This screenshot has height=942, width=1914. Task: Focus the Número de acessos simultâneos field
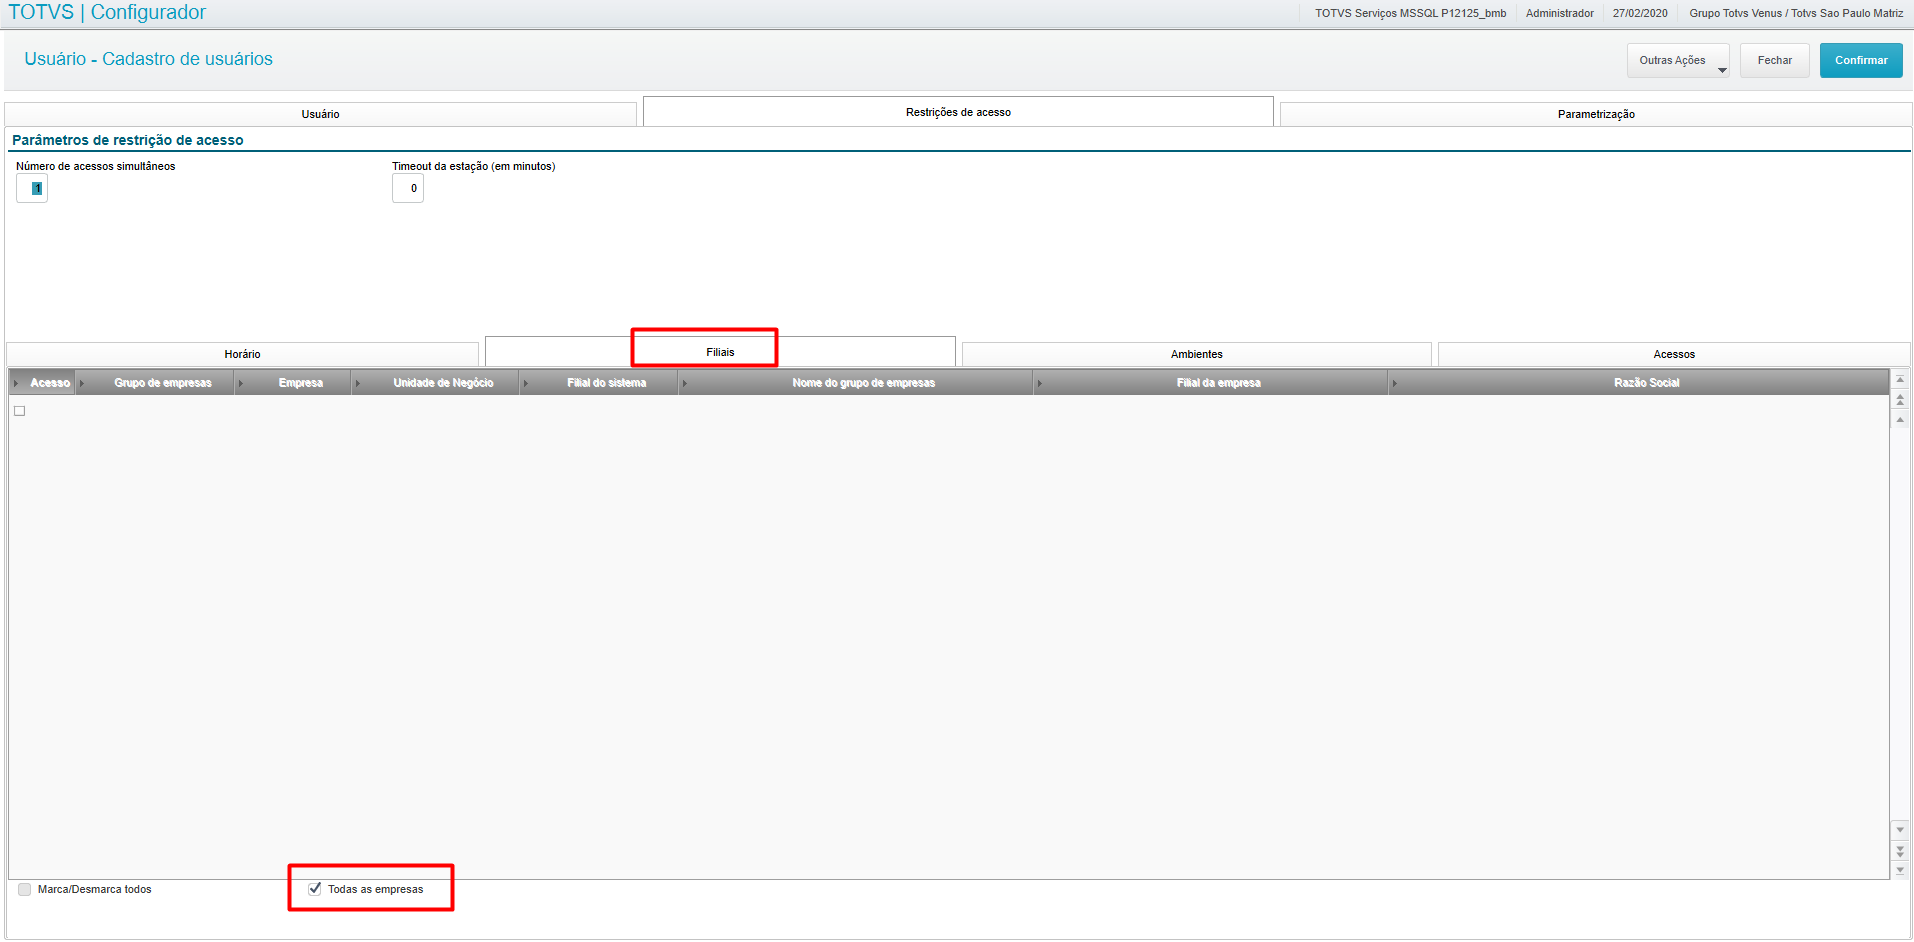[32, 188]
